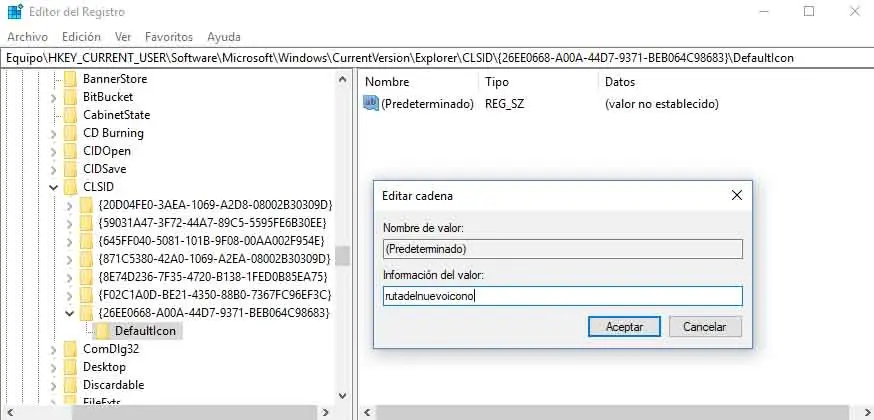Click the (valor no establecido) data cell
This screenshot has height=420, width=874.
(662, 104)
